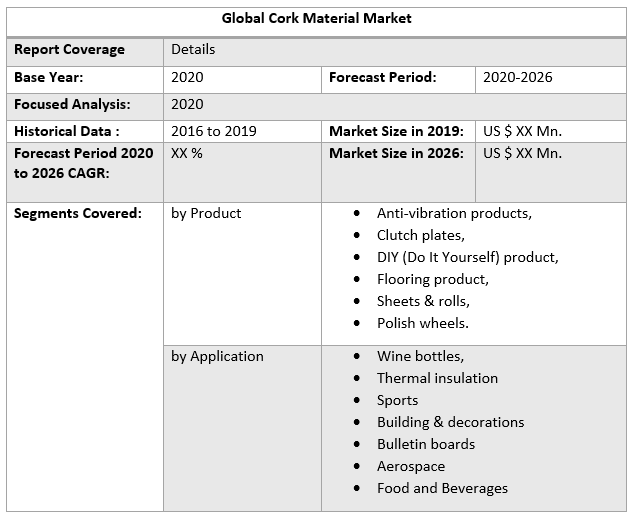Select the '2020-2026' forecast period value

tap(517, 77)
